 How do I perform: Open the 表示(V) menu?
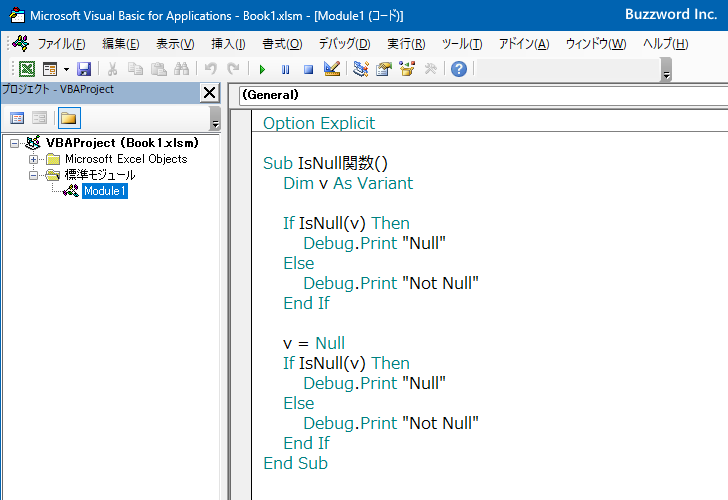pyautogui.click(x=175, y=44)
